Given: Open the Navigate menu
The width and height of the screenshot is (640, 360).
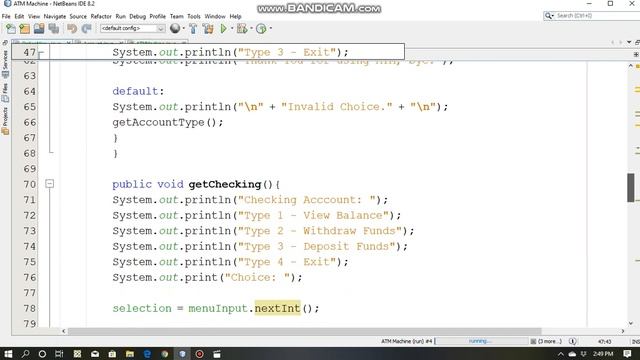Looking at the screenshot, I should point(55,16).
